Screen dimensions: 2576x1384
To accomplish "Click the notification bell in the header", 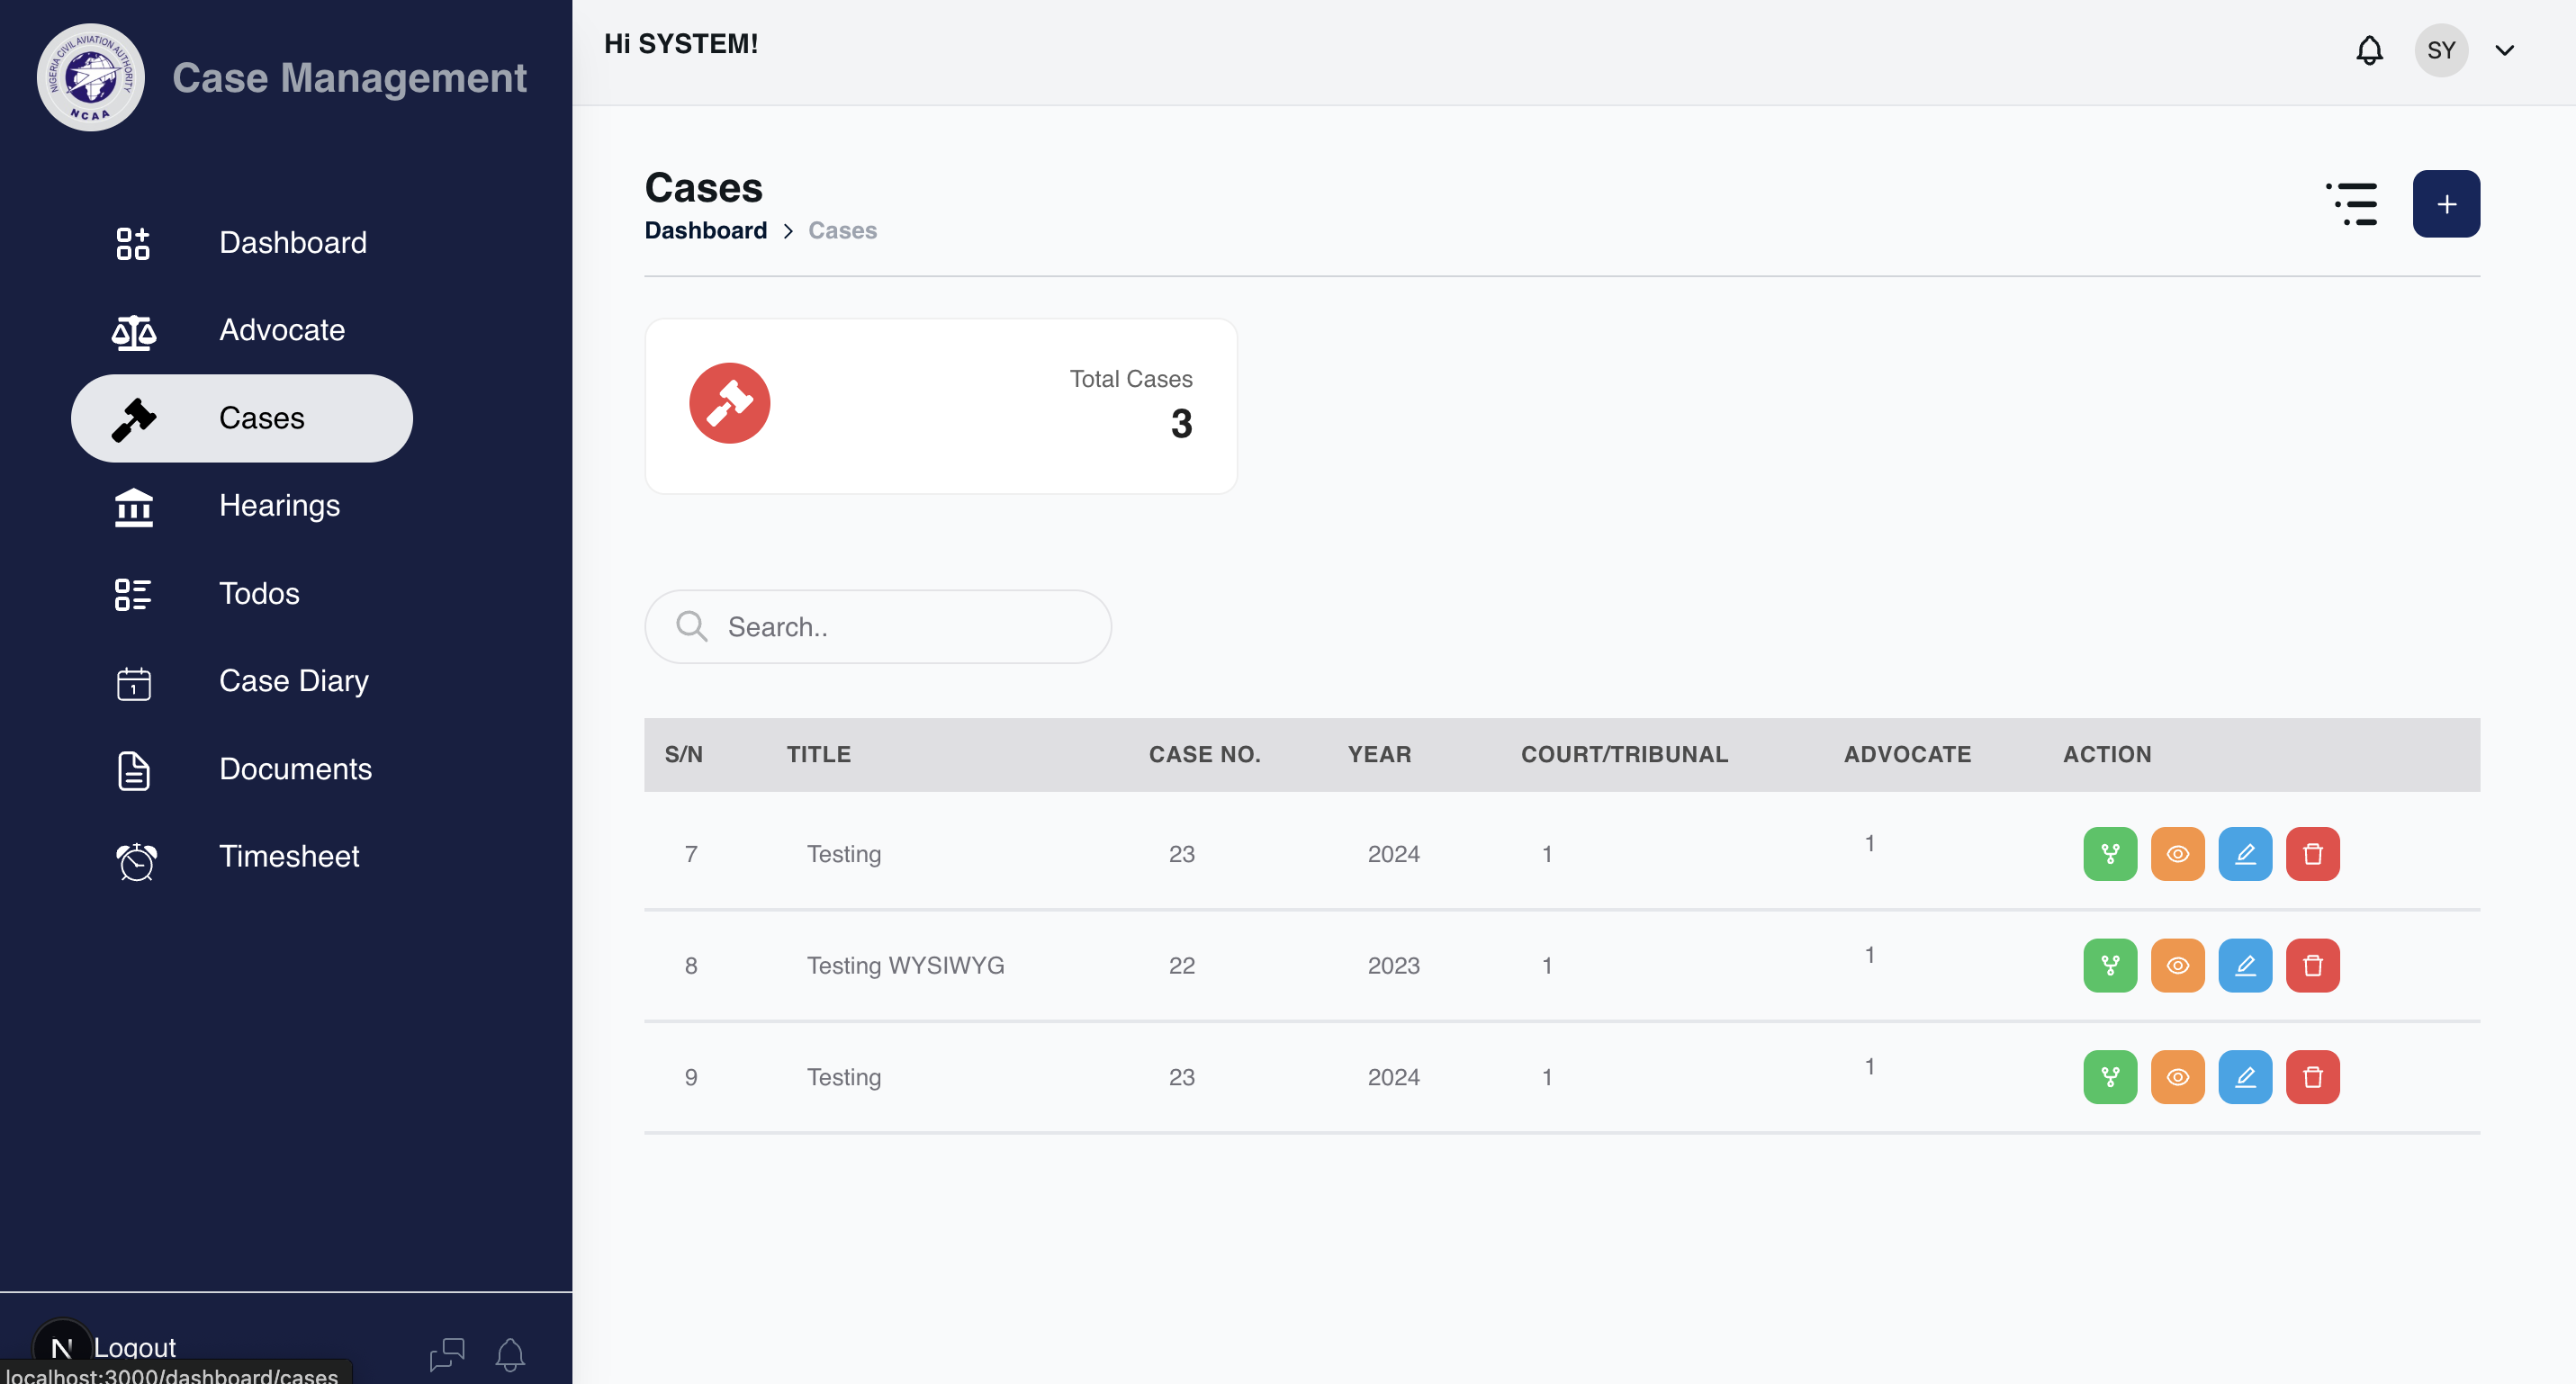I will (x=2369, y=49).
